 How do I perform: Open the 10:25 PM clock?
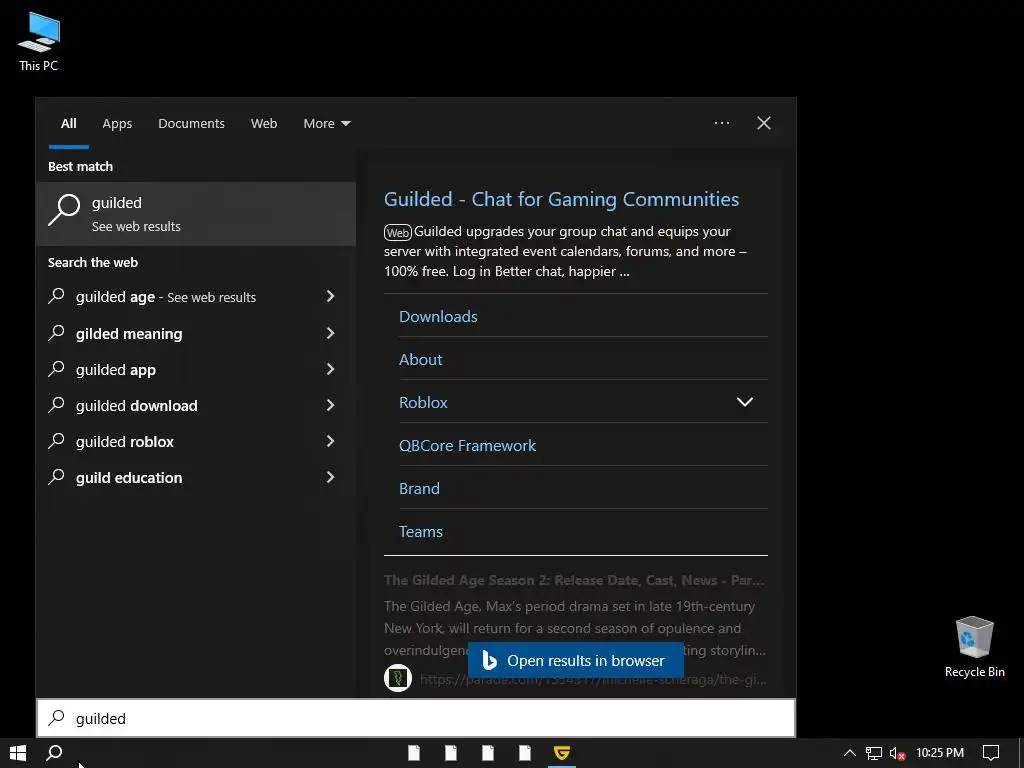tap(940, 753)
